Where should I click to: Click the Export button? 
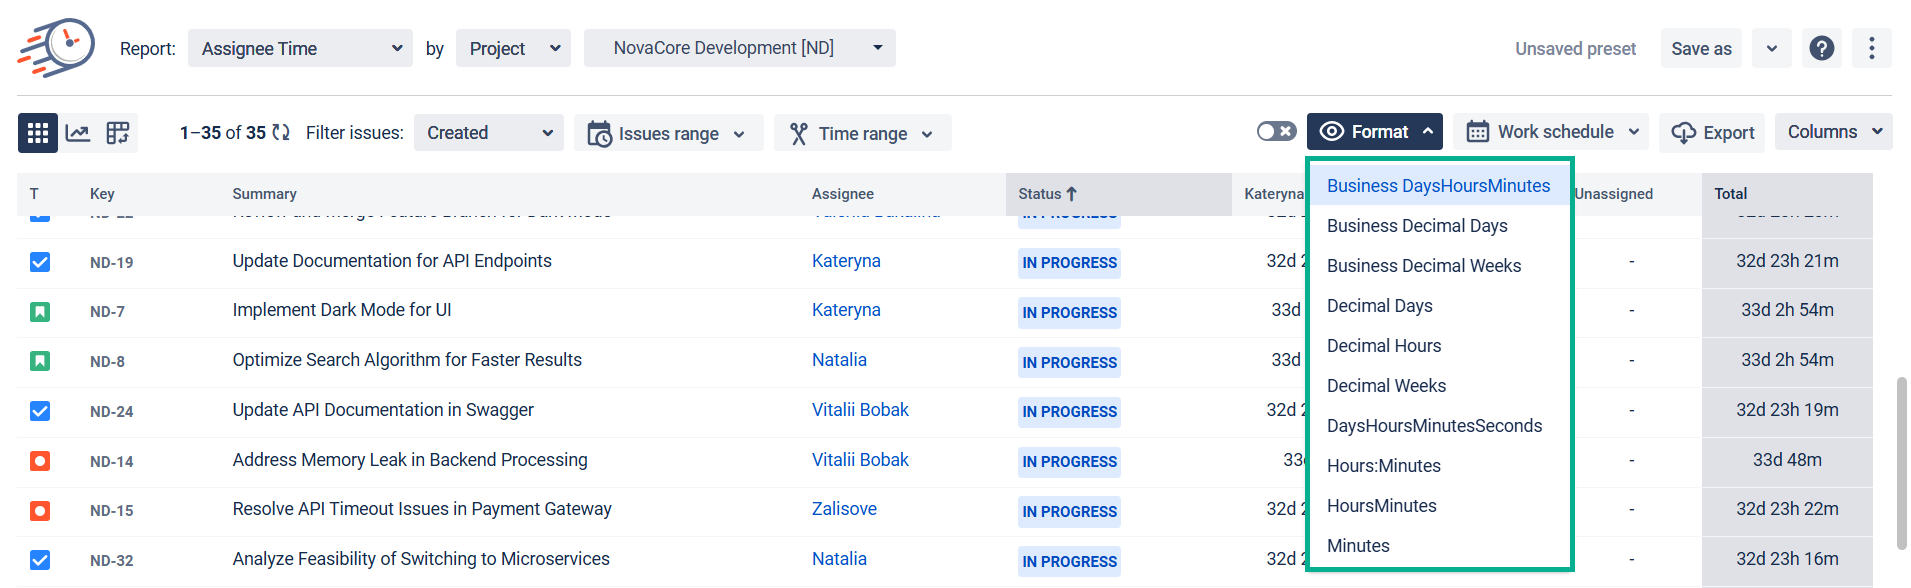coord(1713,133)
